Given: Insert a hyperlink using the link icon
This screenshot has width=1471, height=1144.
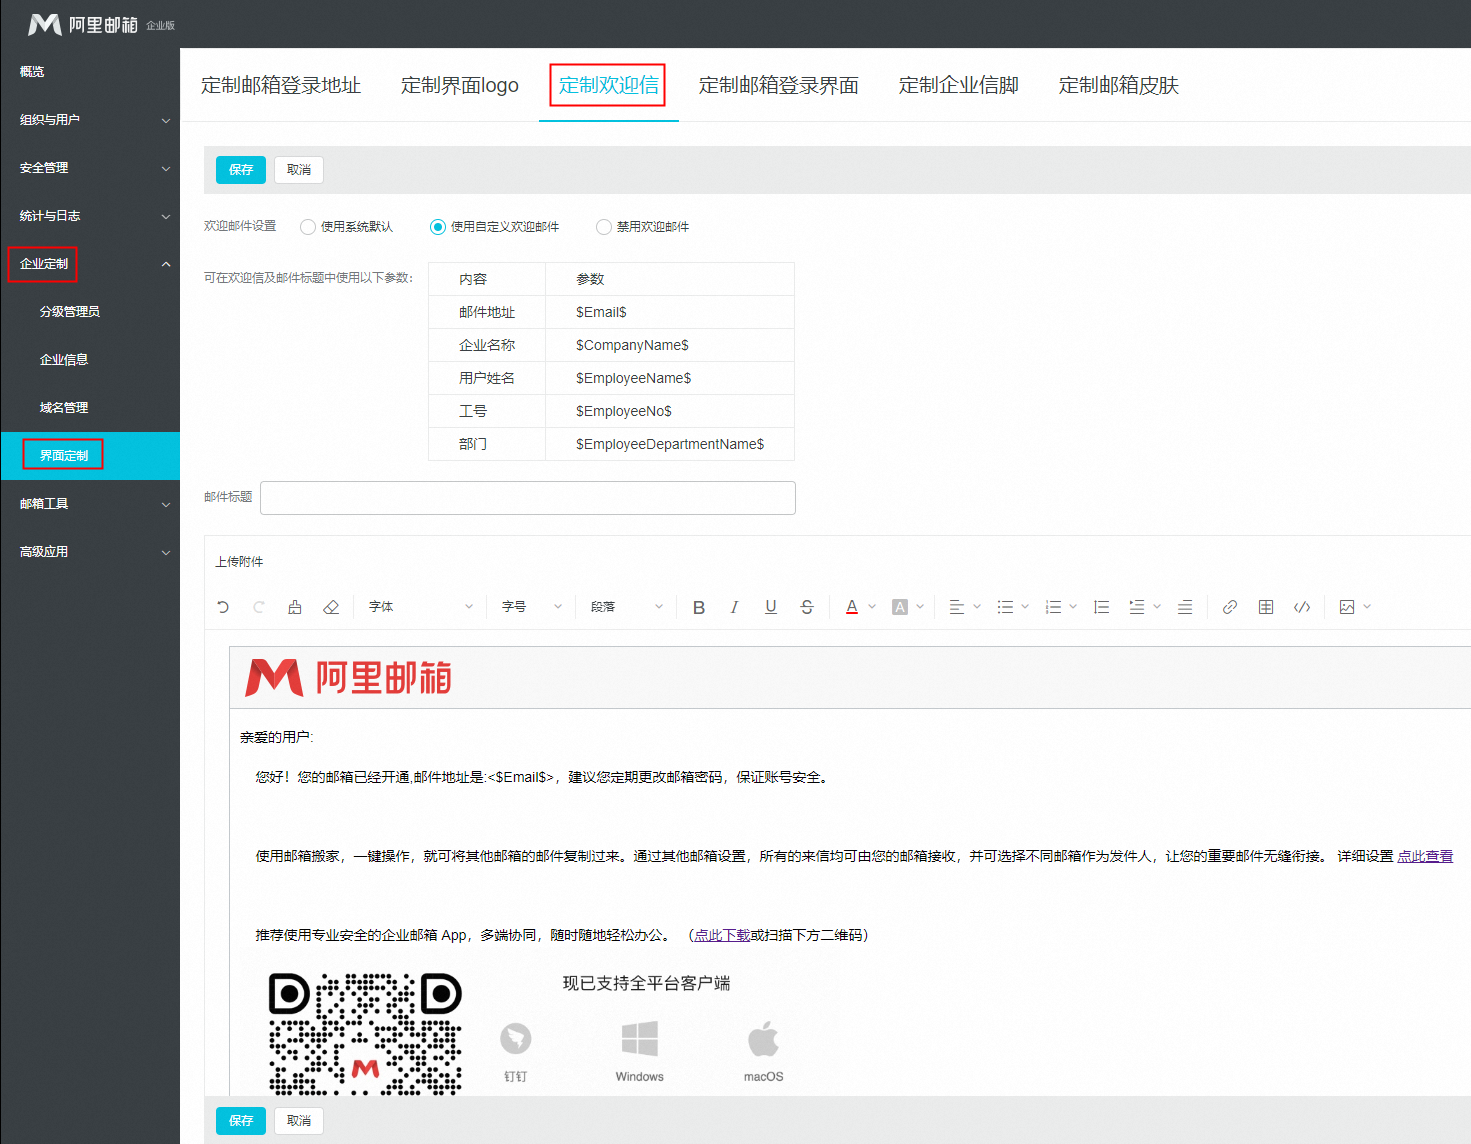Looking at the screenshot, I should click(x=1229, y=606).
